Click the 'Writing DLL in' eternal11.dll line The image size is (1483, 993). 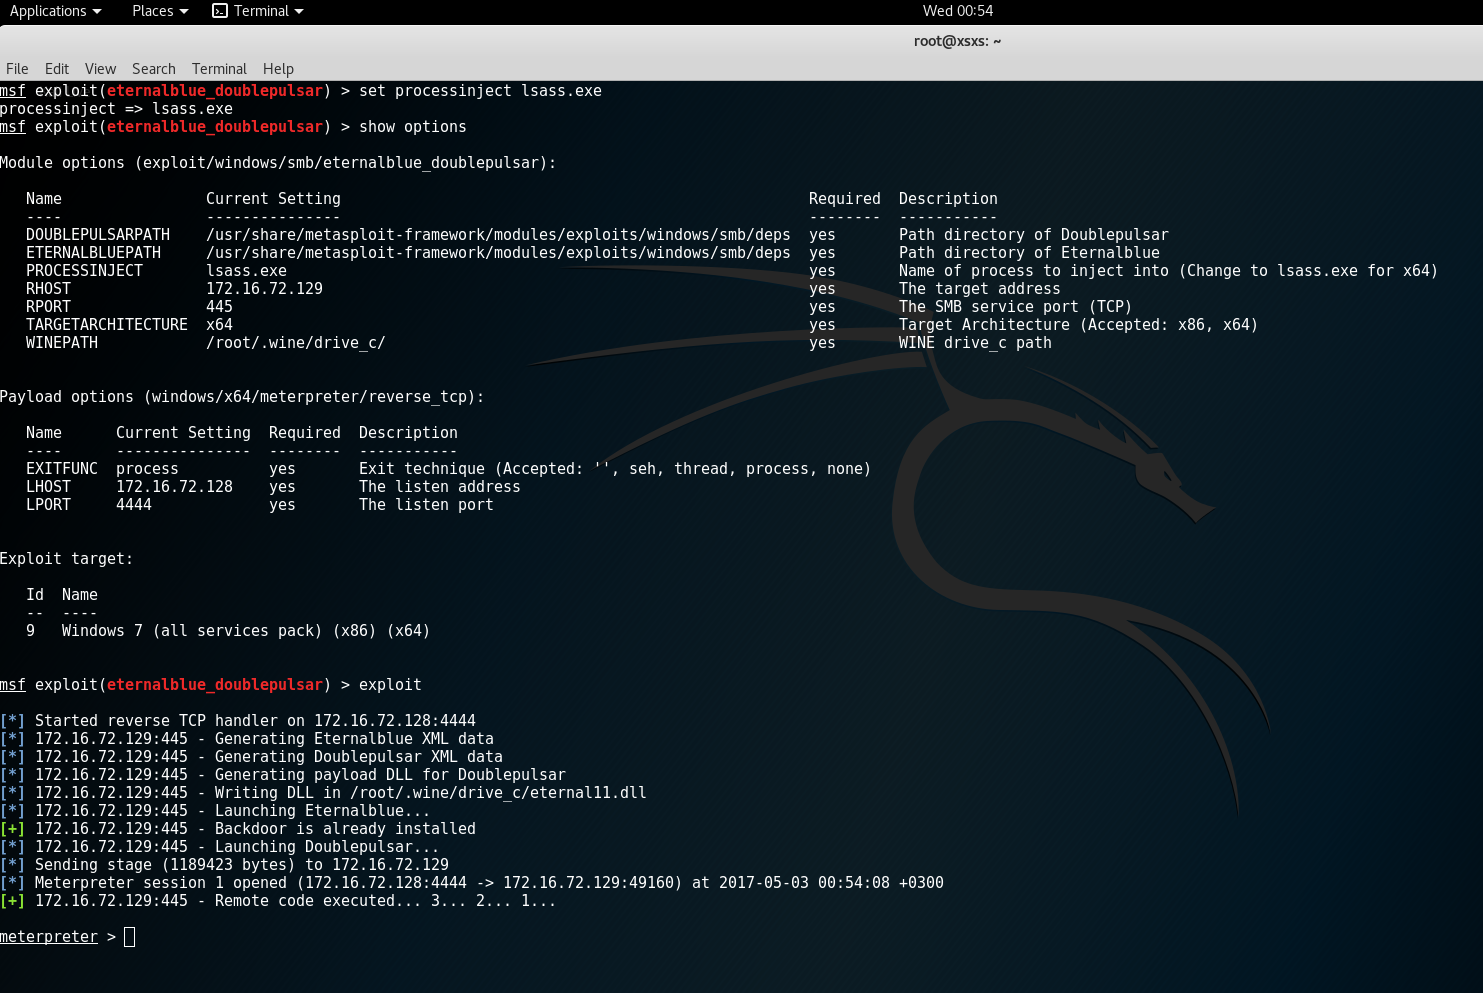324,793
